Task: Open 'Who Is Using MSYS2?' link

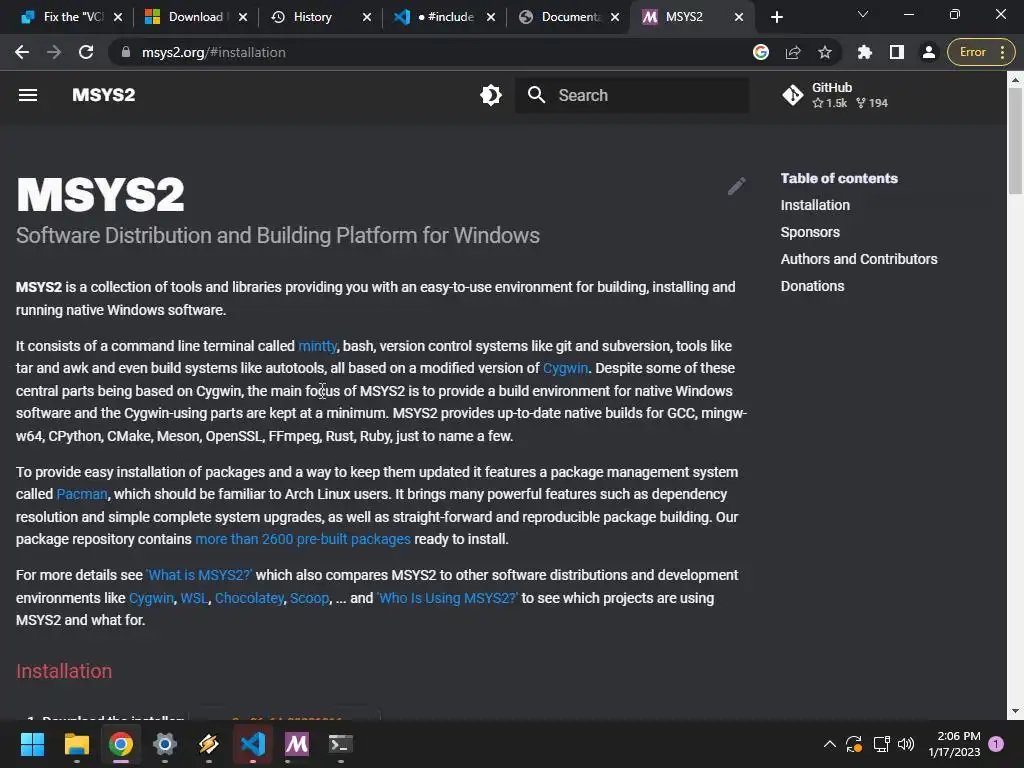Action: (x=447, y=598)
